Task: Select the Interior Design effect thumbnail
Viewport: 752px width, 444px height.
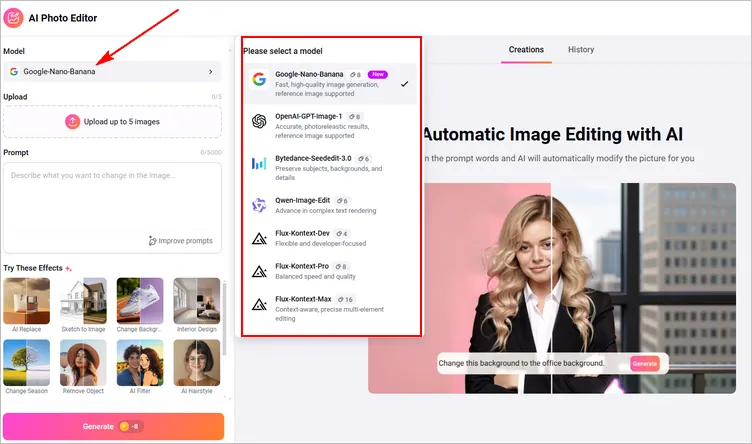Action: click(197, 301)
